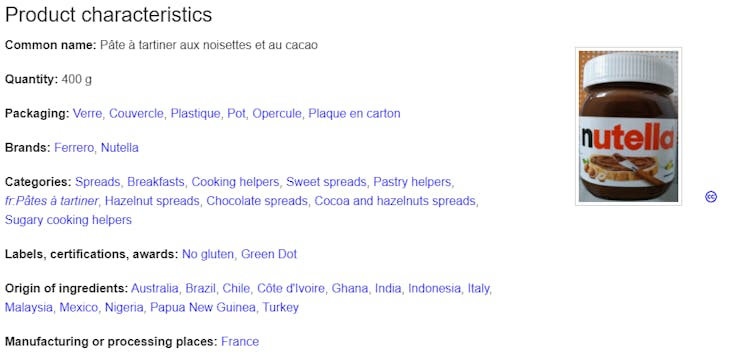
Task: Open the No gluten label link
Action: click(208, 254)
